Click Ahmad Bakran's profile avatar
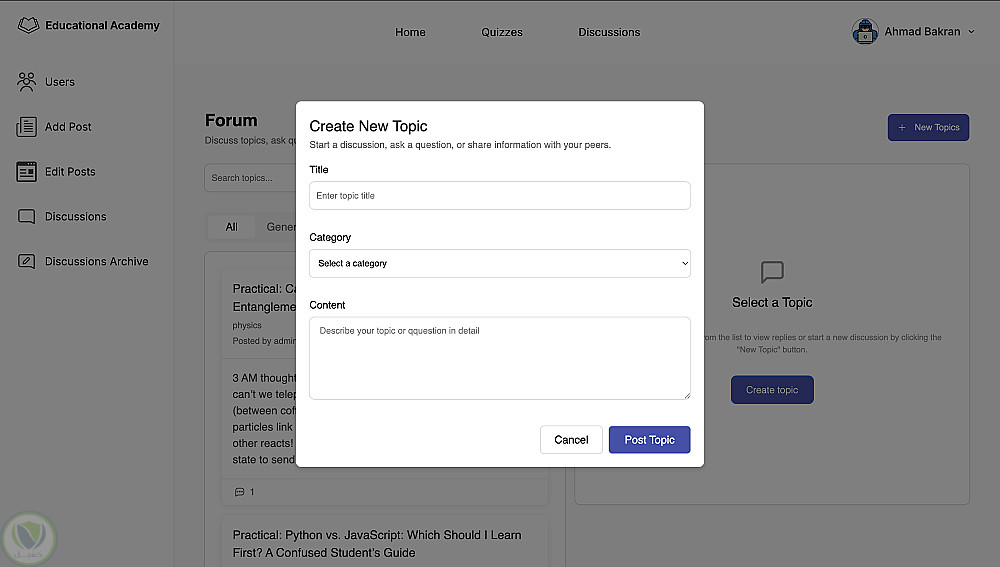1000x567 pixels. (865, 32)
